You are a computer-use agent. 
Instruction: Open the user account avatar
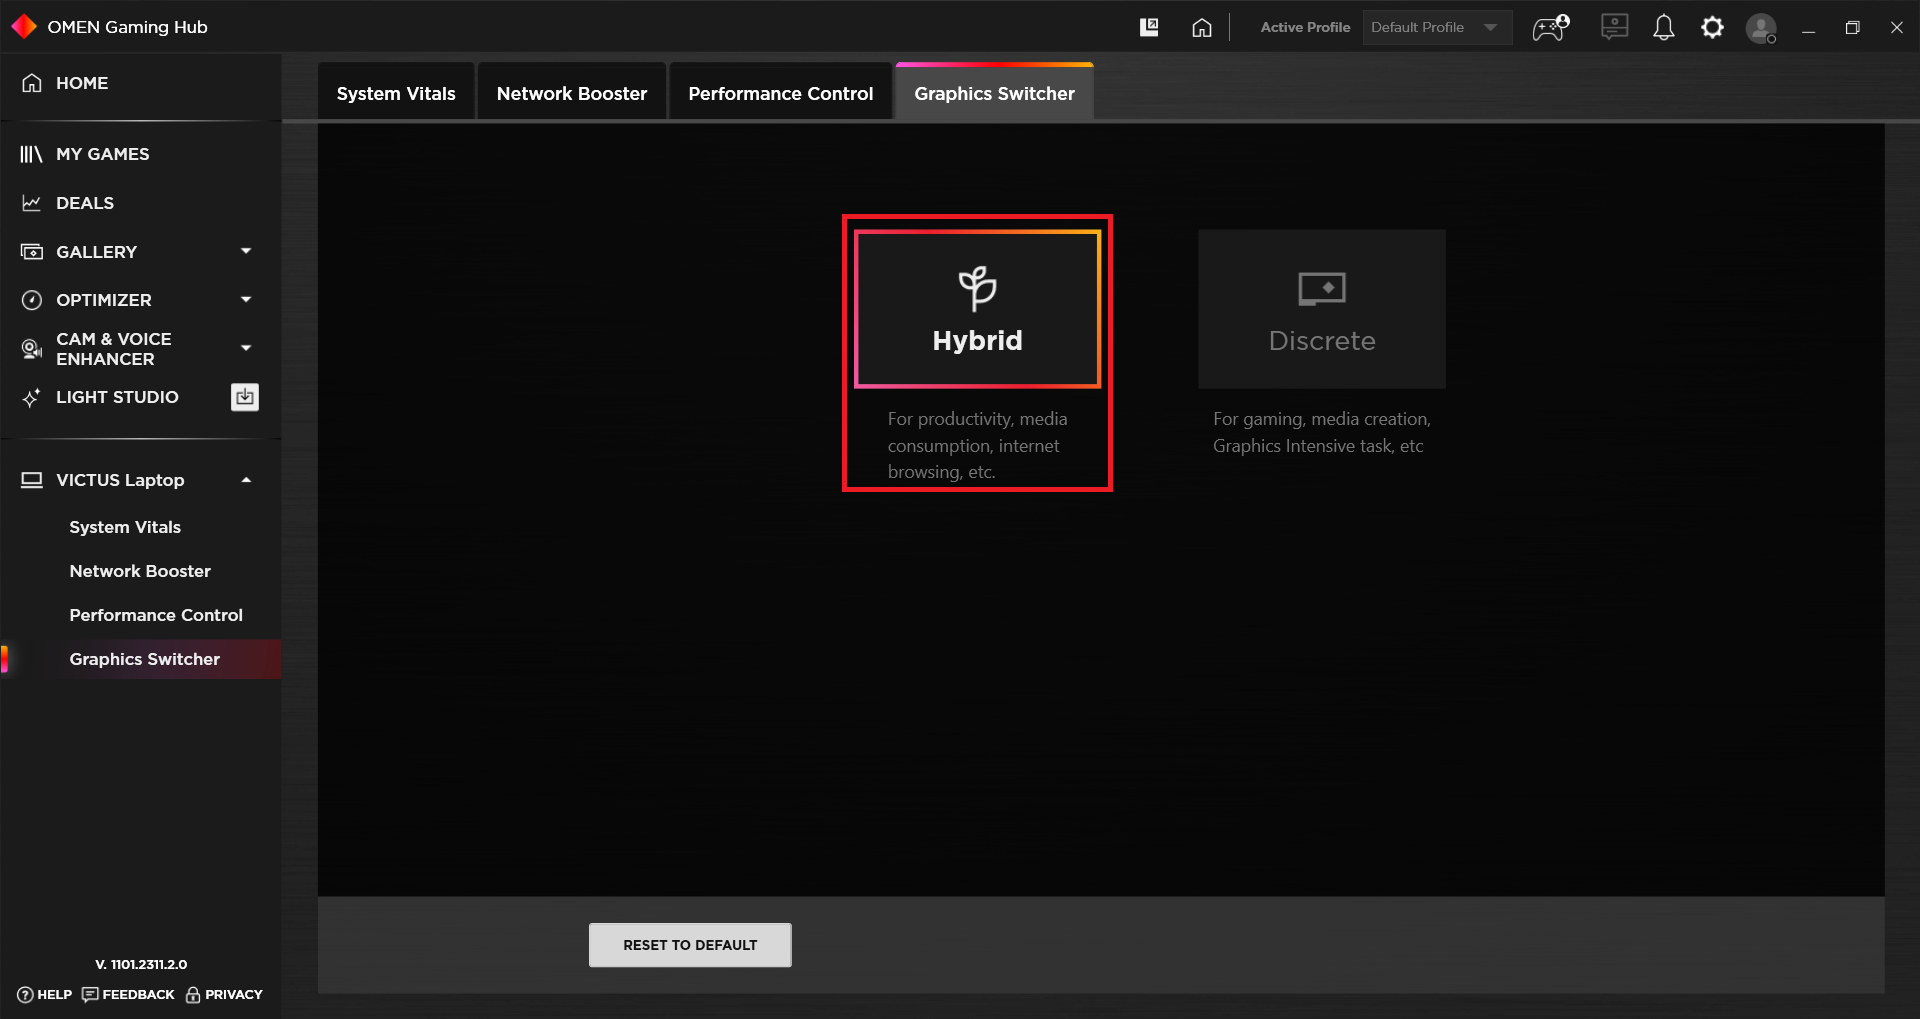click(x=1761, y=28)
